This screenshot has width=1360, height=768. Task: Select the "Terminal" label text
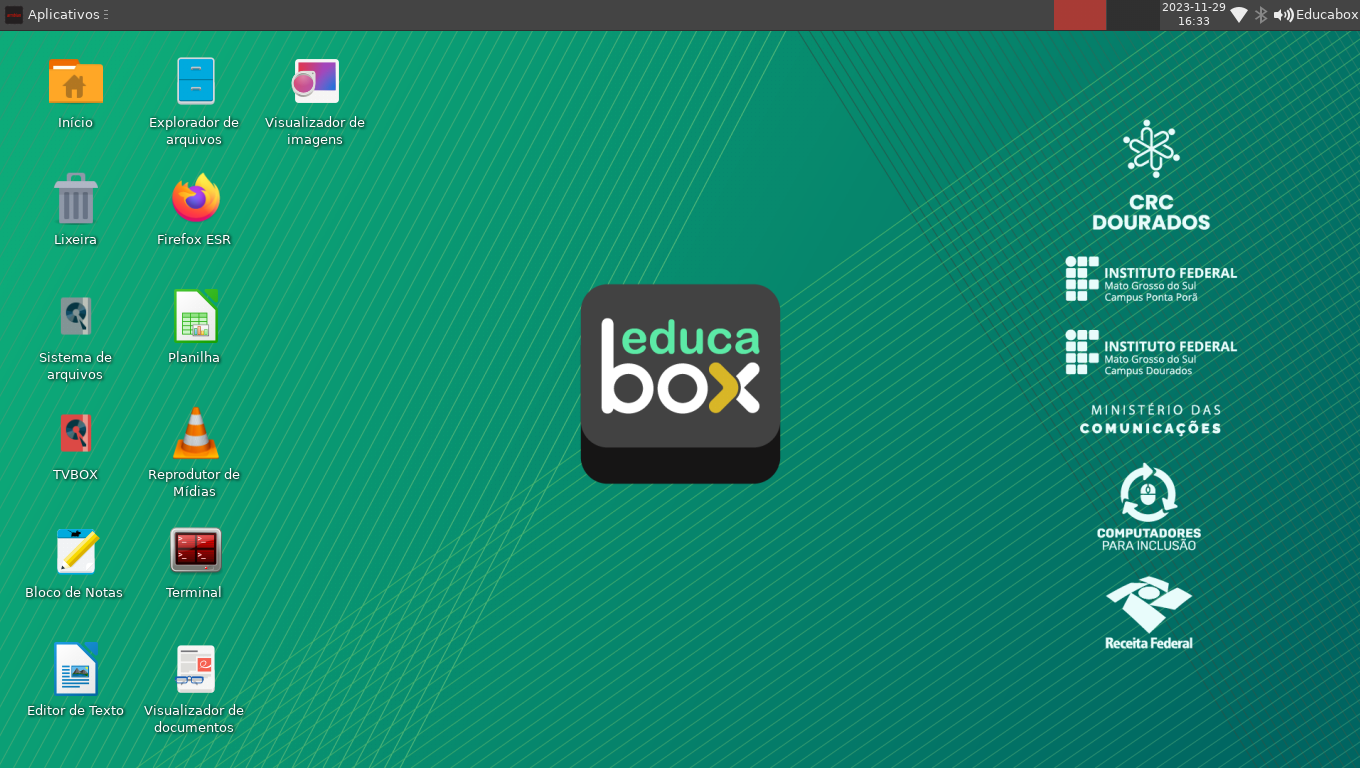(x=194, y=593)
